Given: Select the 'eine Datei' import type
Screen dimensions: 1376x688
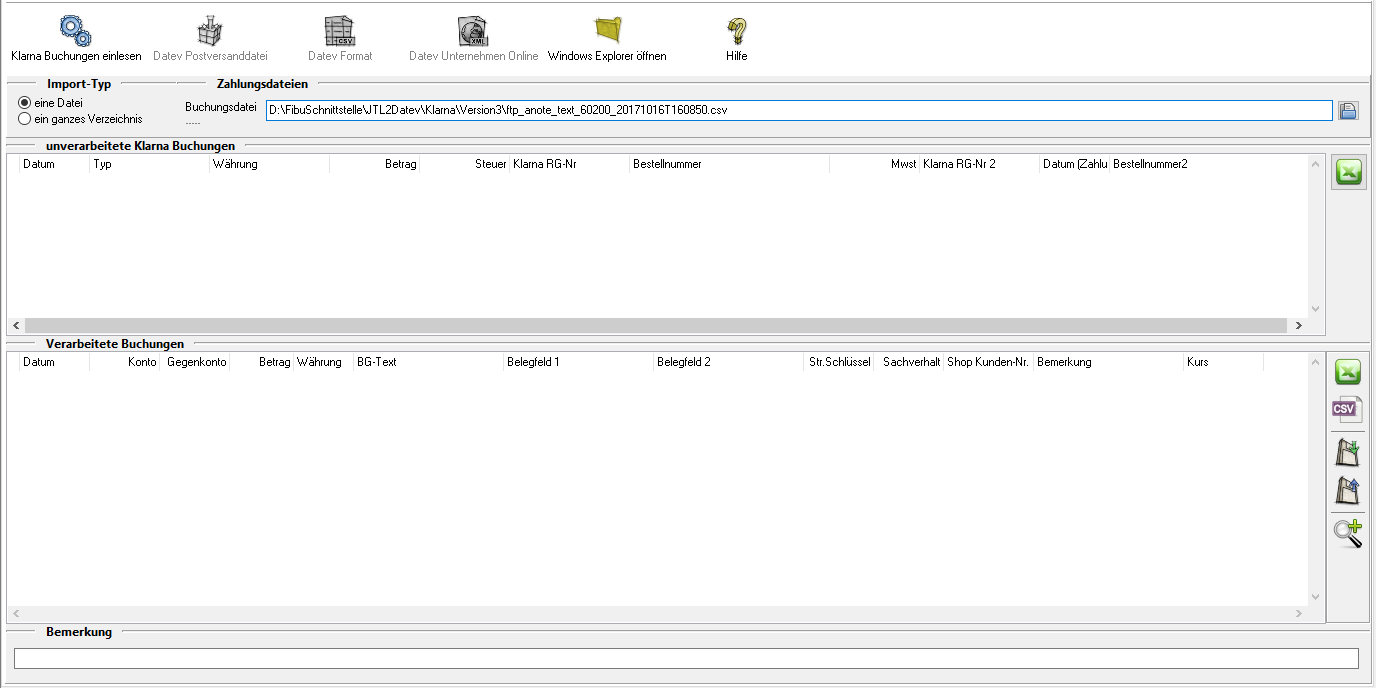Looking at the screenshot, I should 25,103.
